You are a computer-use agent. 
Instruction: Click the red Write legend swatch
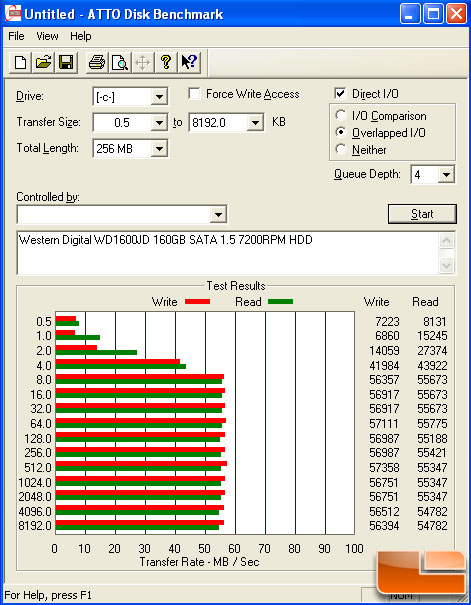tap(197, 302)
